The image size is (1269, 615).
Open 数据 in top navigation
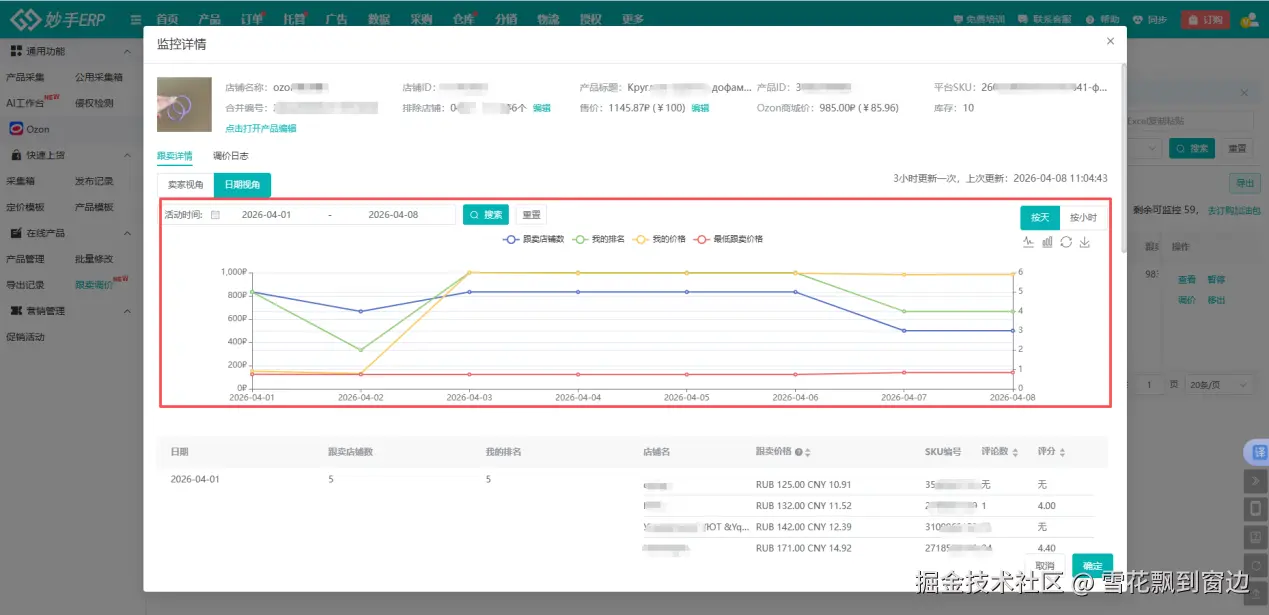click(x=378, y=19)
